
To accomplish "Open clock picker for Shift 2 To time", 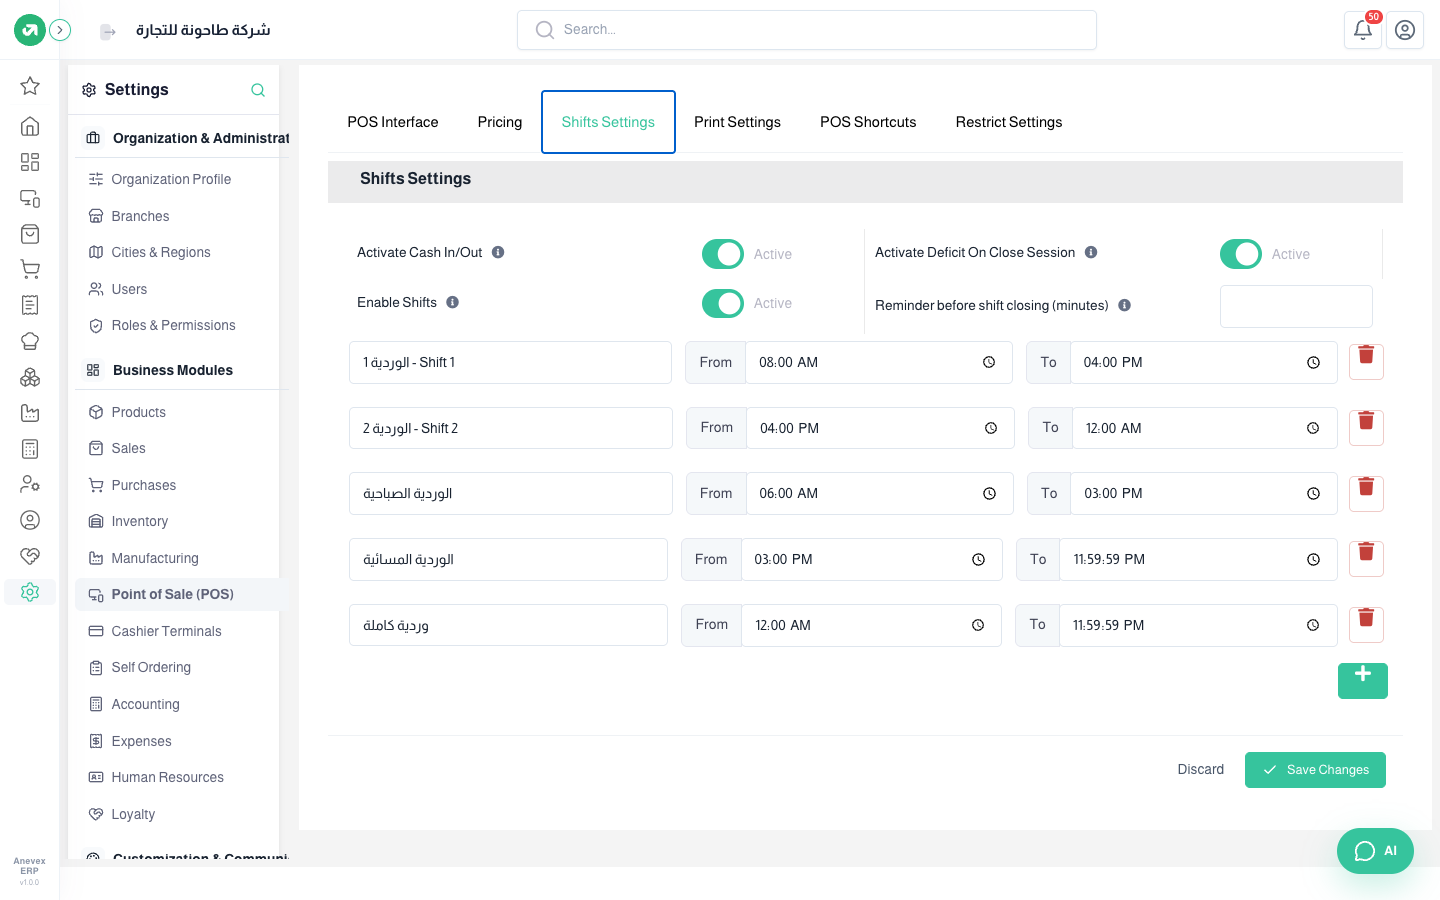I will 1313,428.
